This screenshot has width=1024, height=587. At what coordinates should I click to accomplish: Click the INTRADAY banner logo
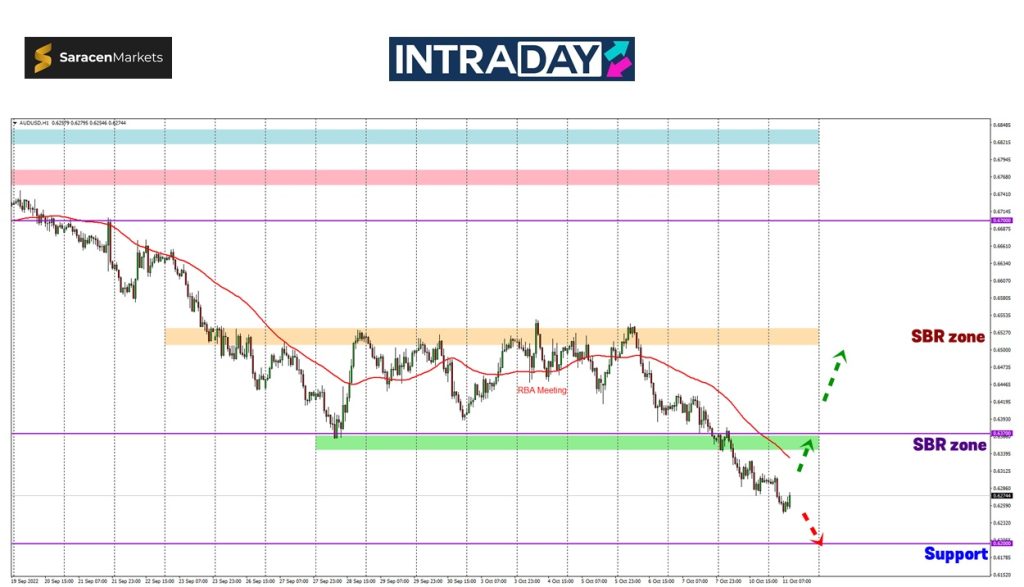(511, 59)
